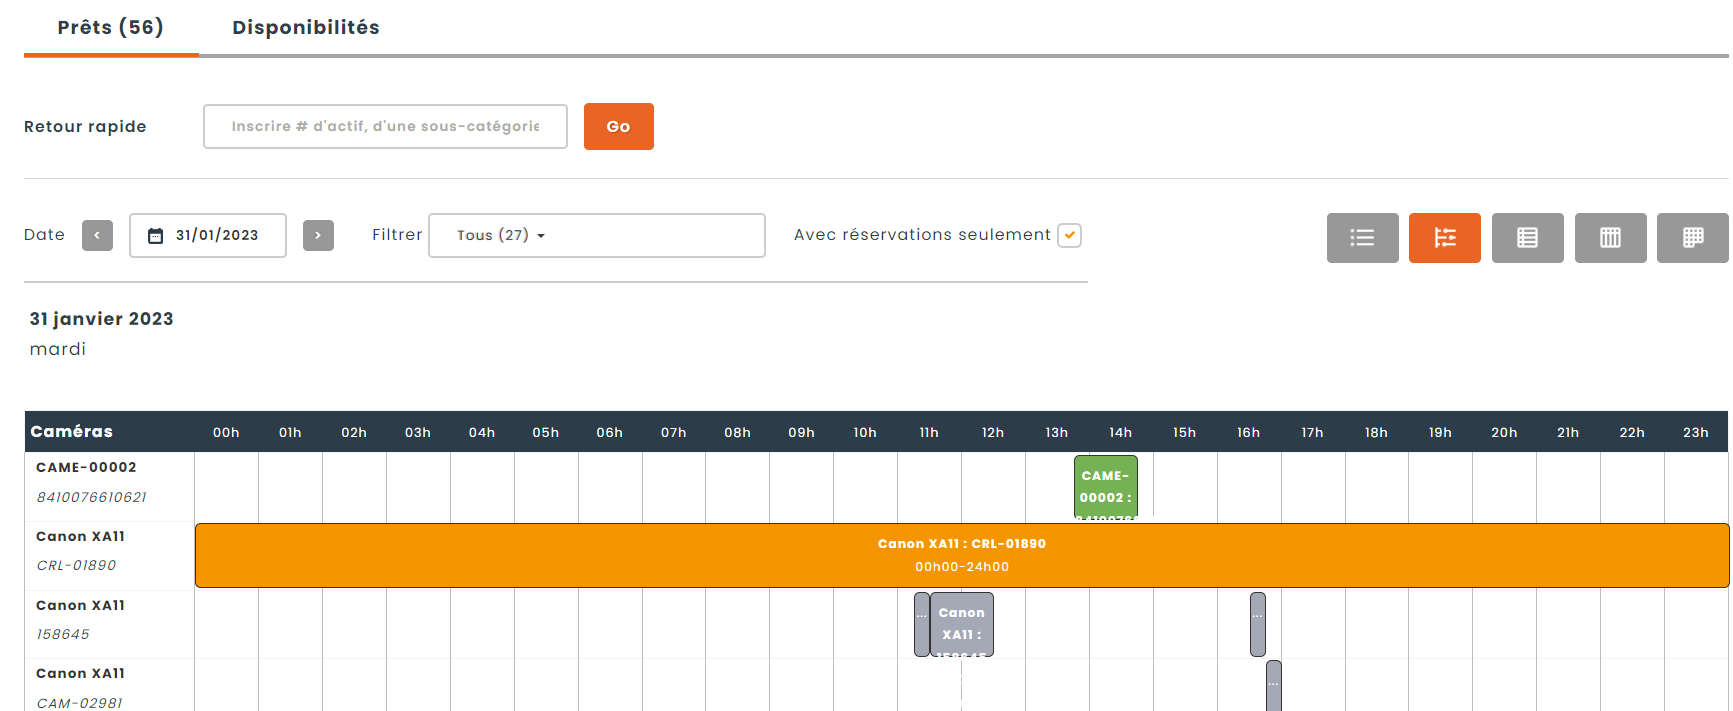Select the orange timeline view button
1733x711 pixels.
(x=1444, y=238)
